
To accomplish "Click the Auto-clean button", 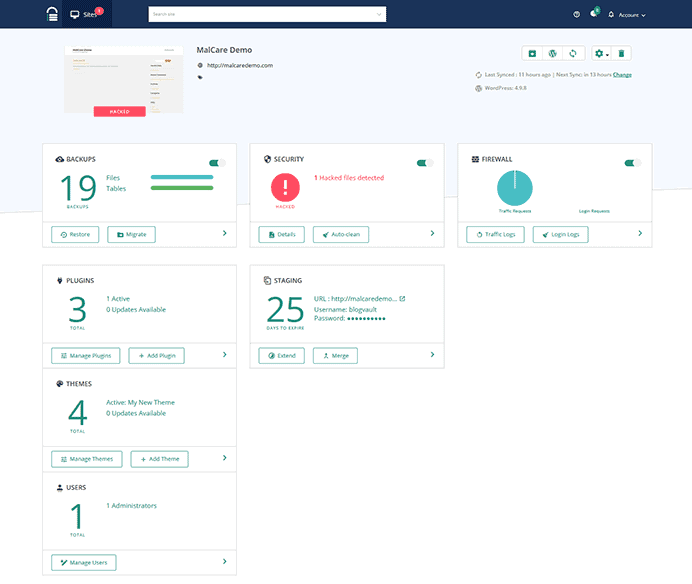I will coord(341,234).
